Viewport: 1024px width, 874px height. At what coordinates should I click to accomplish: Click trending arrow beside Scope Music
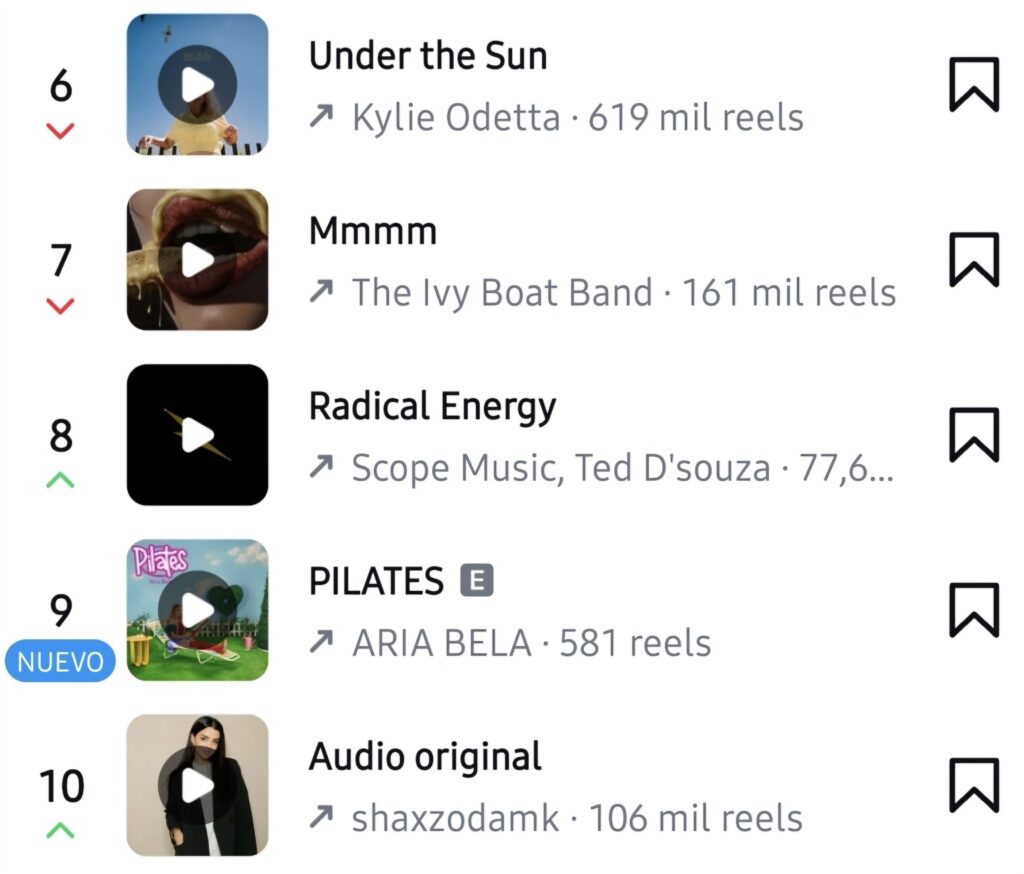tap(321, 467)
